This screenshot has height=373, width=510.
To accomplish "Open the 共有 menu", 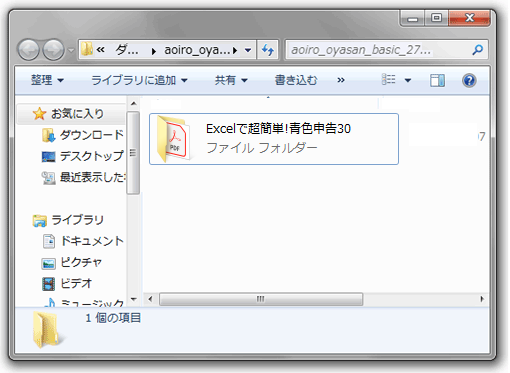I will coord(231,80).
